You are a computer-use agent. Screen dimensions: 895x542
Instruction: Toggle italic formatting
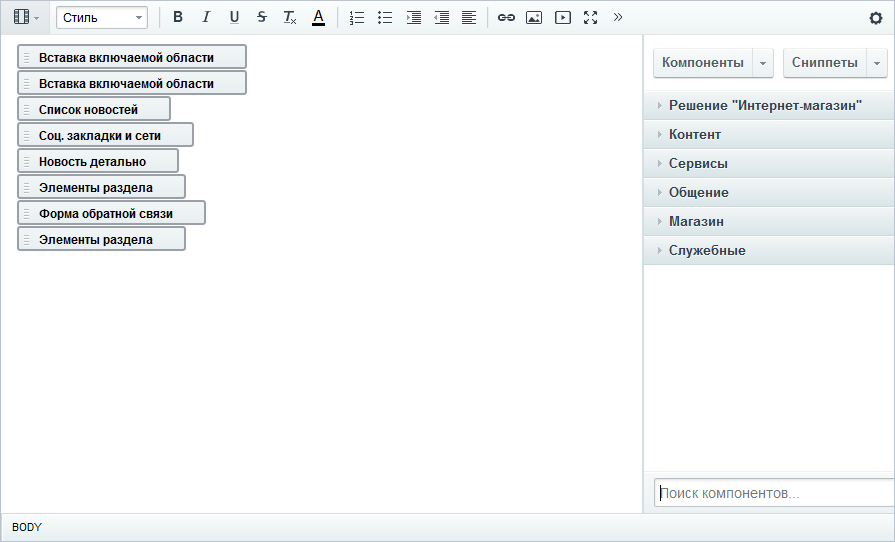(x=205, y=17)
